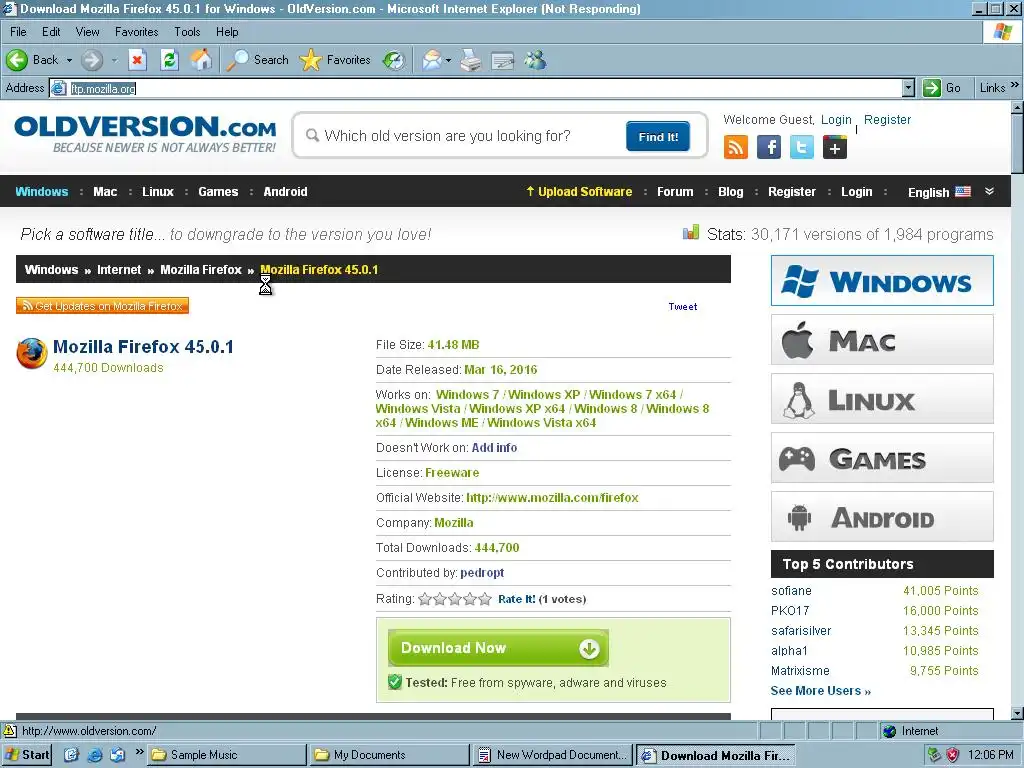
Task: Click the Facebook icon
Action: click(769, 148)
